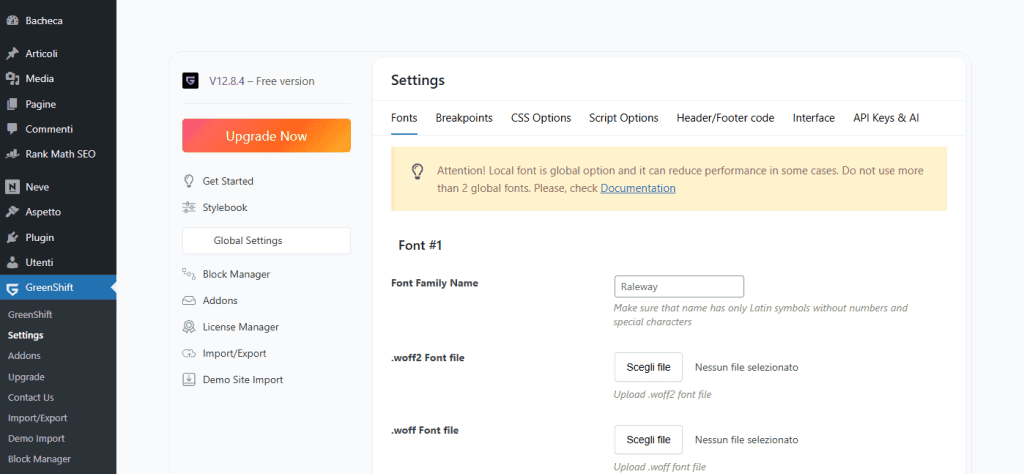The image size is (1024, 474).
Task: Click the Plugin plug icon
Action: click(12, 238)
